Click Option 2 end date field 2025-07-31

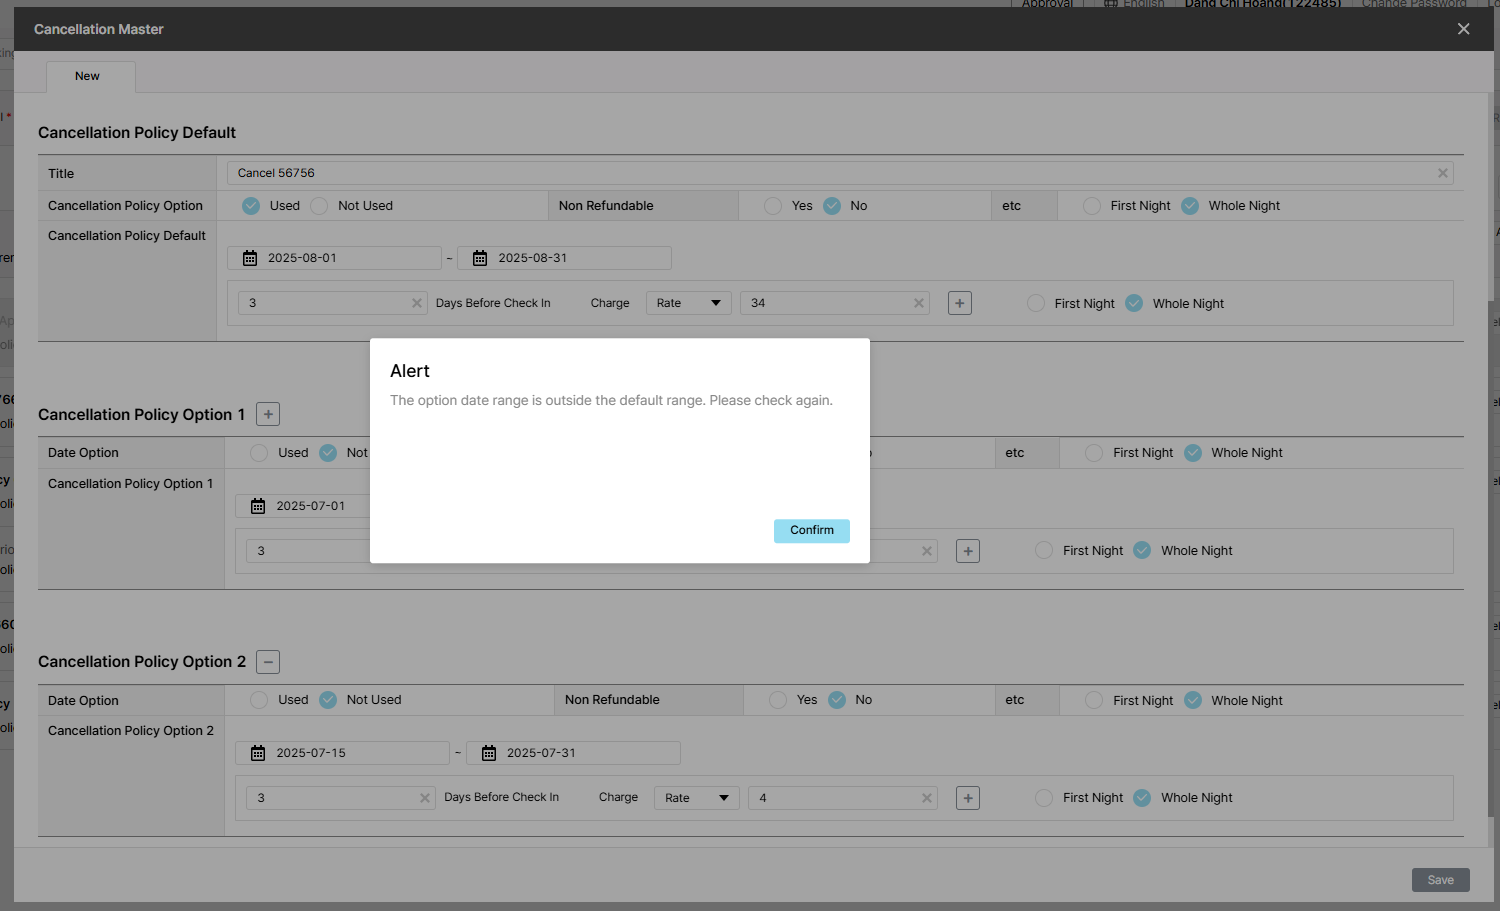573,753
